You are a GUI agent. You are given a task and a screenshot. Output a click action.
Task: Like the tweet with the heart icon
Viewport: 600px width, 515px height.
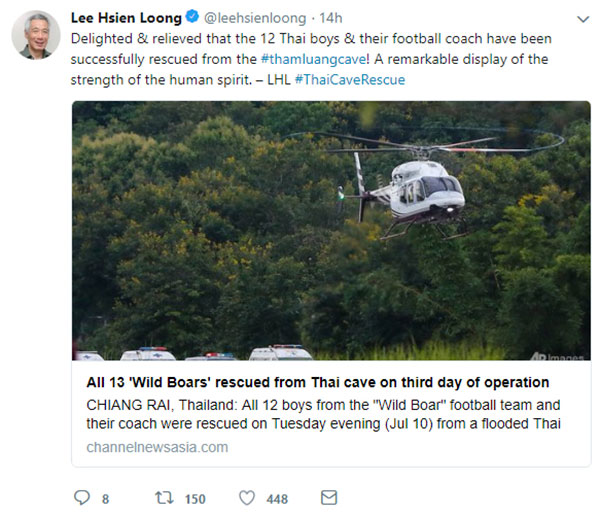(246, 497)
